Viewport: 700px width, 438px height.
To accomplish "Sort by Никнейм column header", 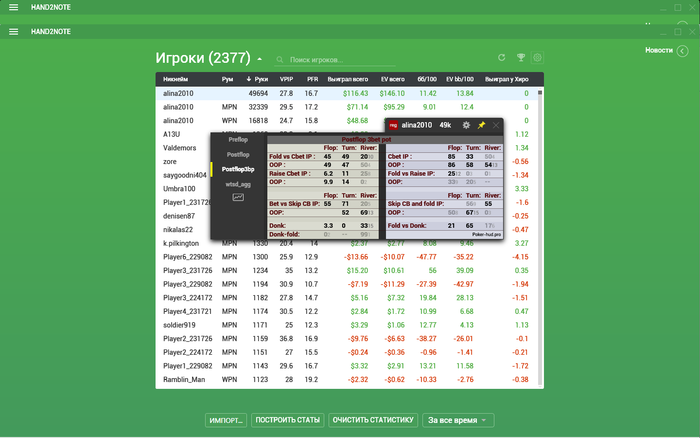I will click(x=175, y=79).
